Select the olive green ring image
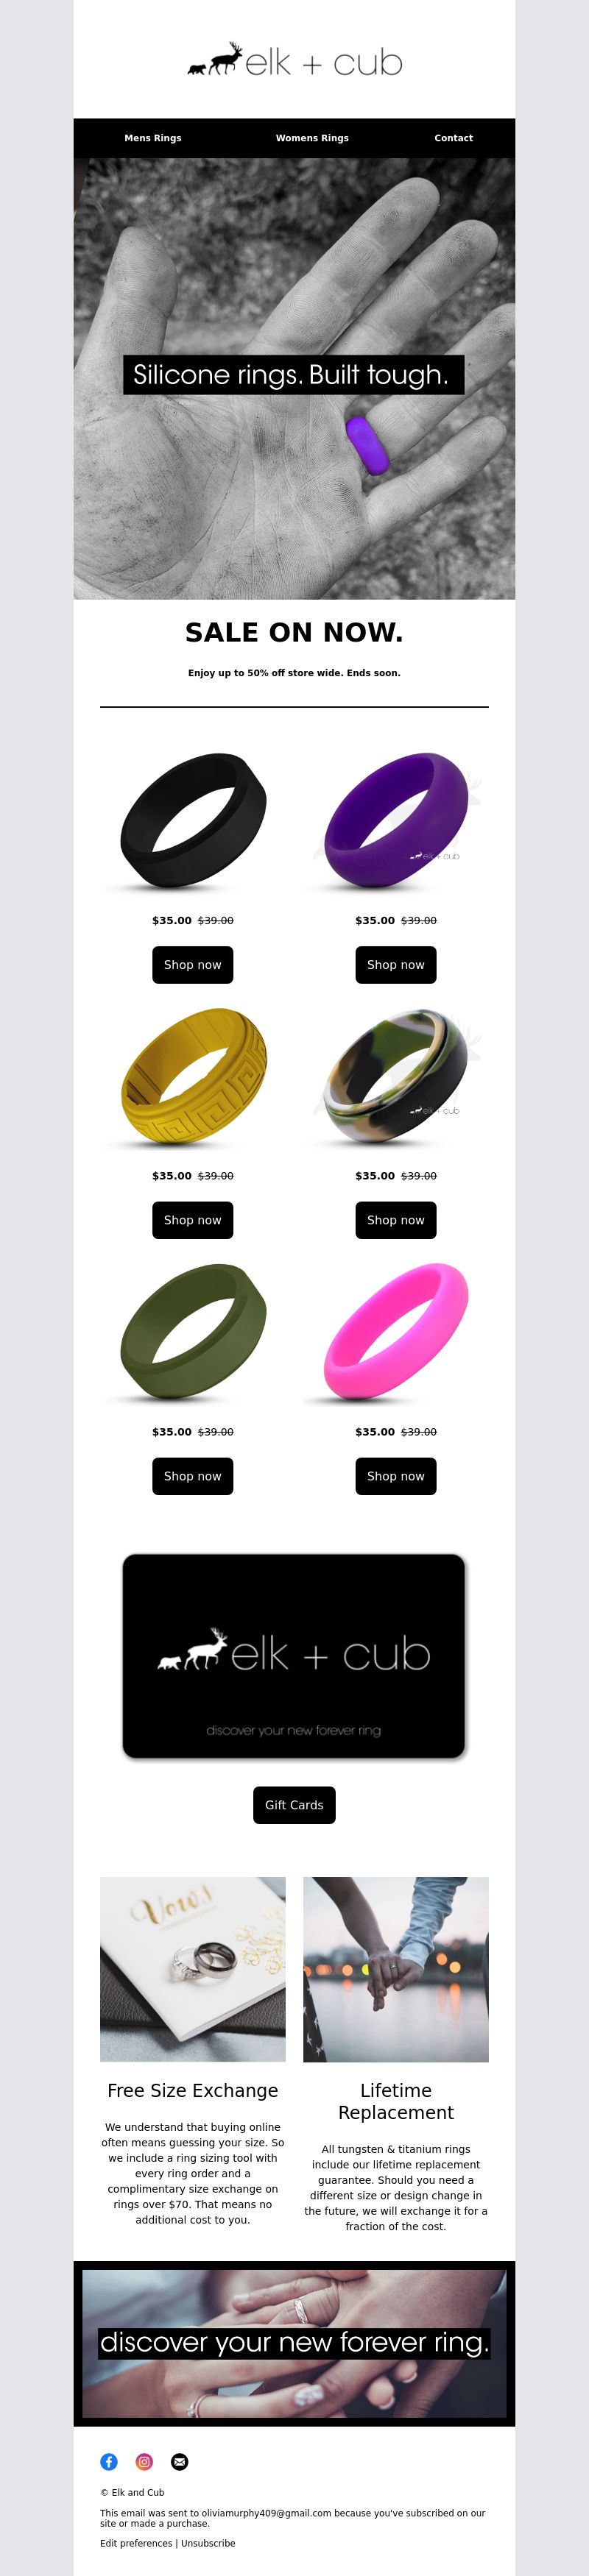 pyautogui.click(x=193, y=1330)
